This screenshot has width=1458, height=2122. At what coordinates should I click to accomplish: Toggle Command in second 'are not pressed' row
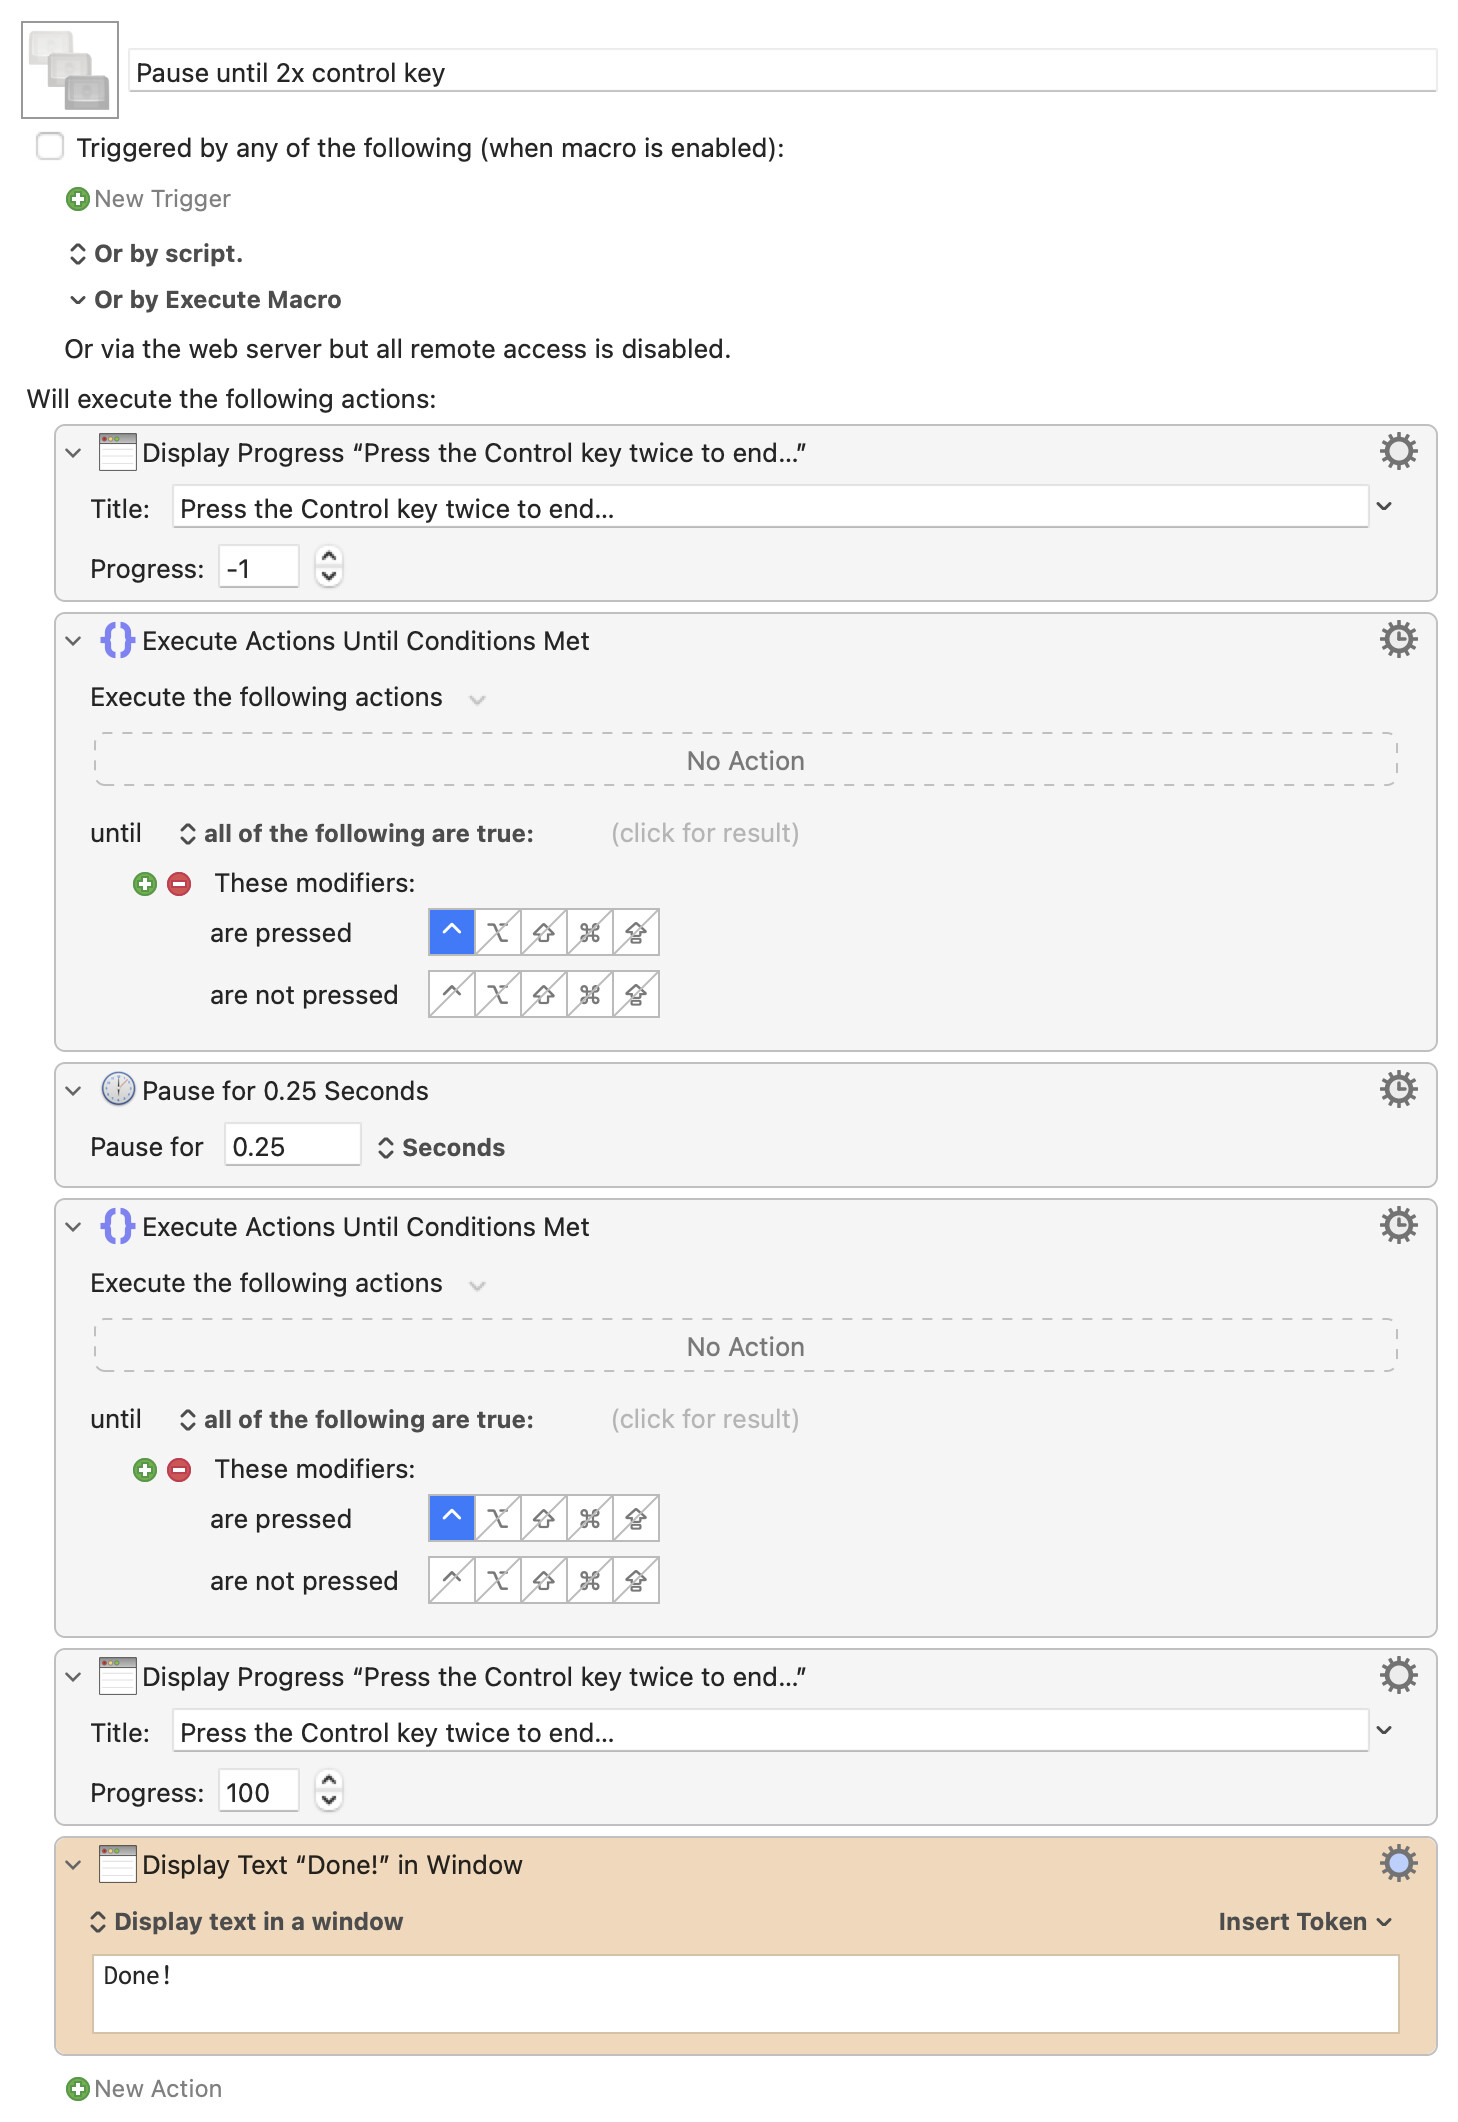click(590, 1580)
